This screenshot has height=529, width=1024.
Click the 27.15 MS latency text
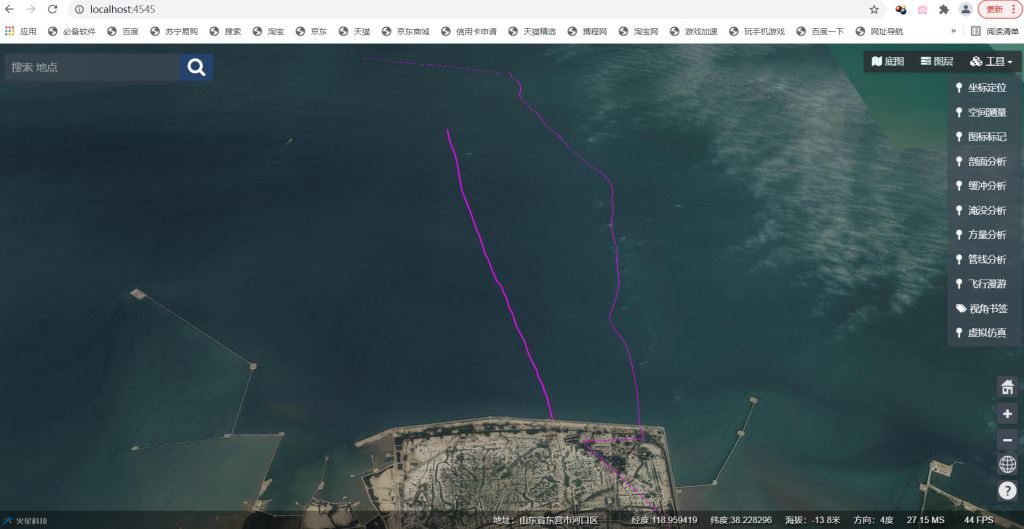[x=925, y=520]
